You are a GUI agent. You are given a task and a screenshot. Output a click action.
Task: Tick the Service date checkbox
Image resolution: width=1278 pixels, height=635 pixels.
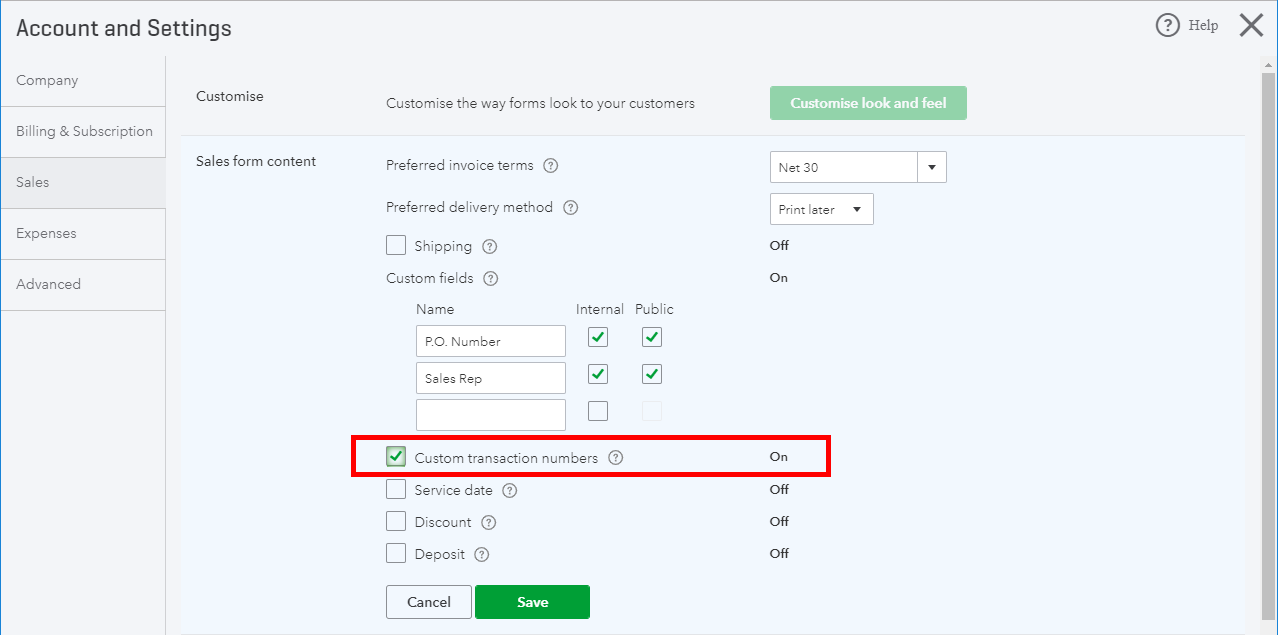pos(396,490)
